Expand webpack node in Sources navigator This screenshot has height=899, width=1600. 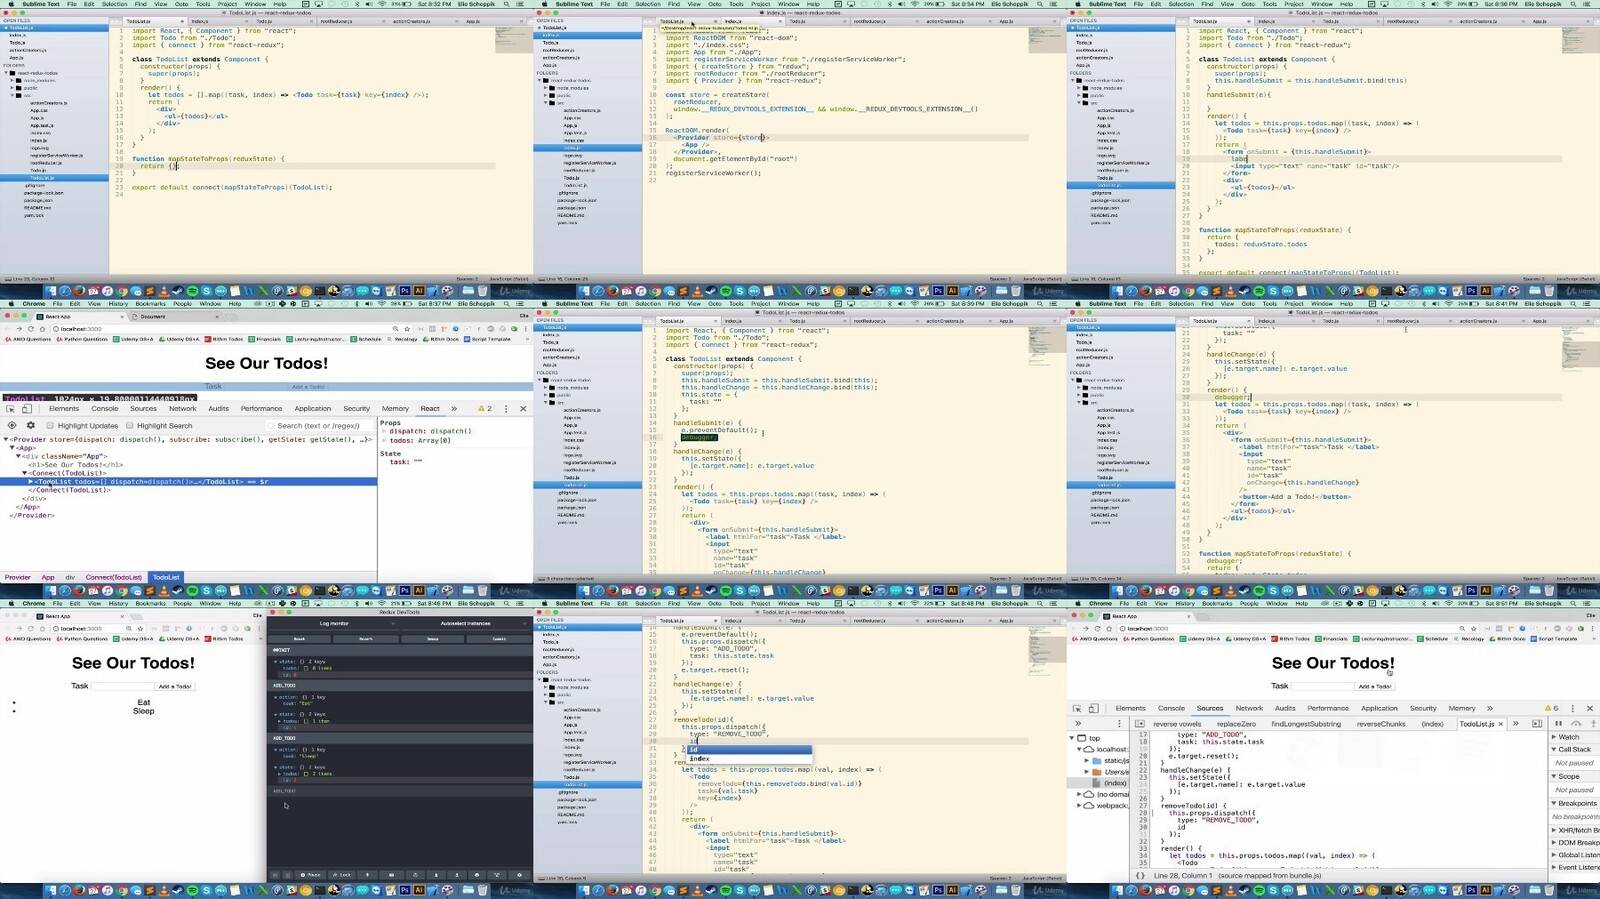[1080, 805]
